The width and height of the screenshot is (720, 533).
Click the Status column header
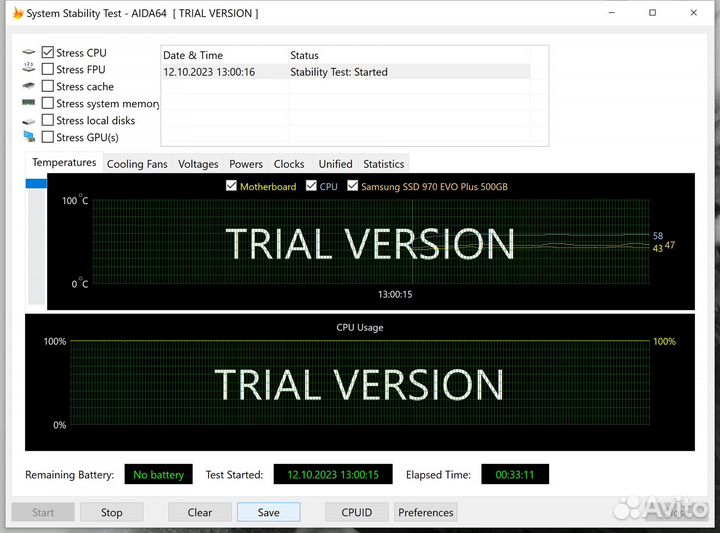click(x=409, y=55)
